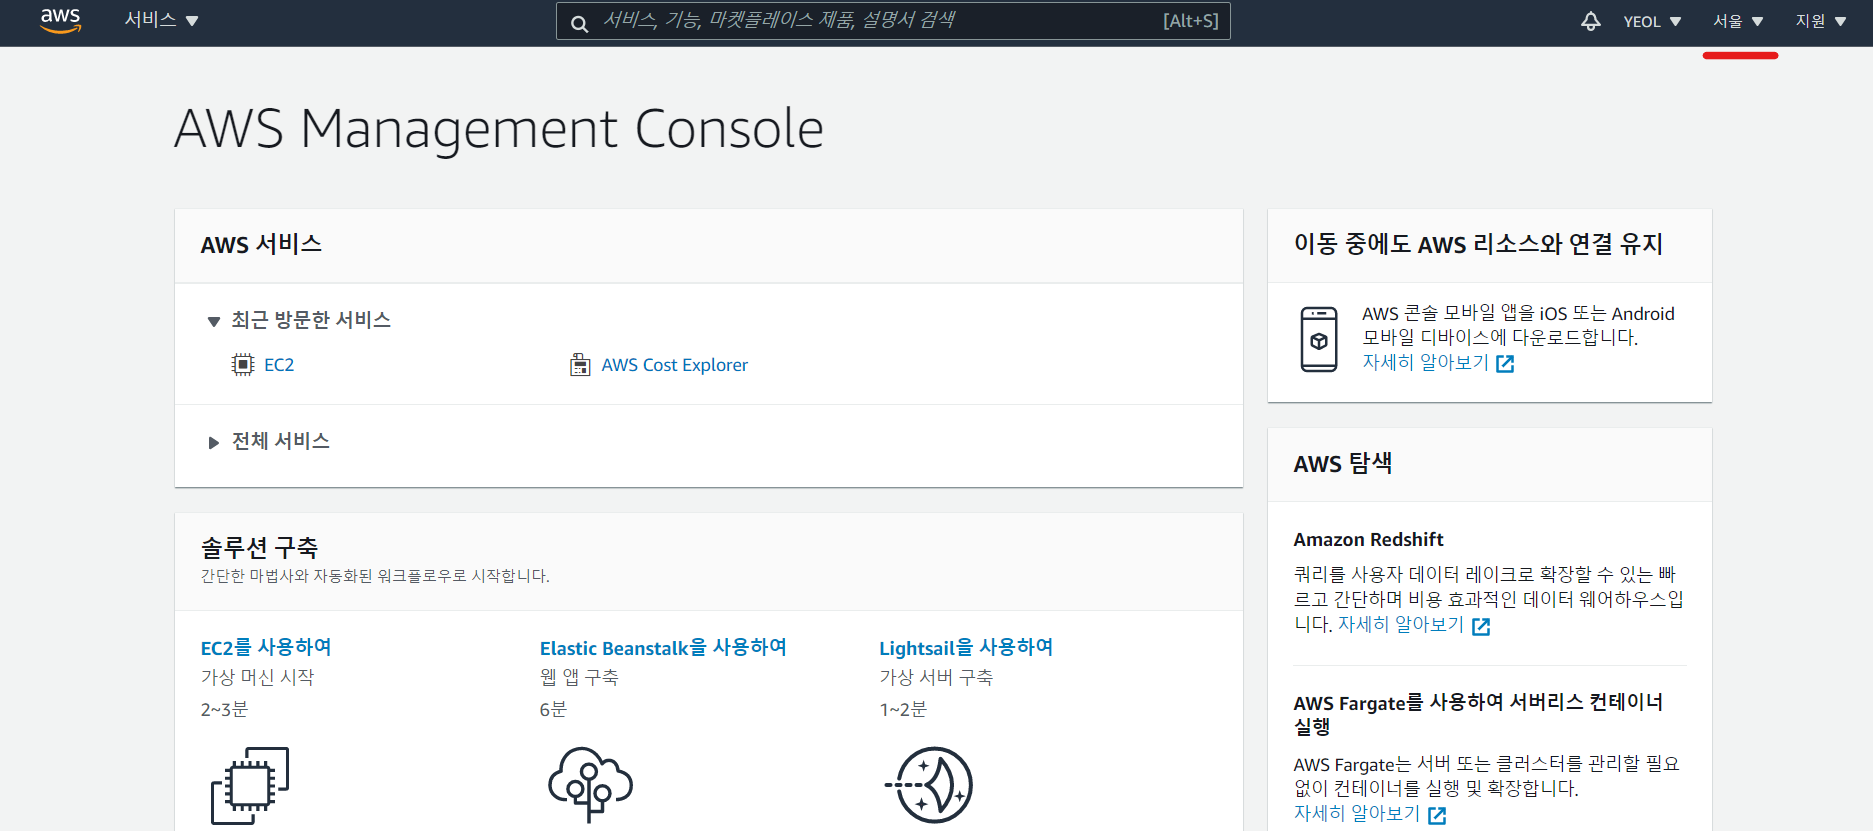This screenshot has width=1873, height=831.
Task: Click the search magnifier icon
Action: pos(579,23)
